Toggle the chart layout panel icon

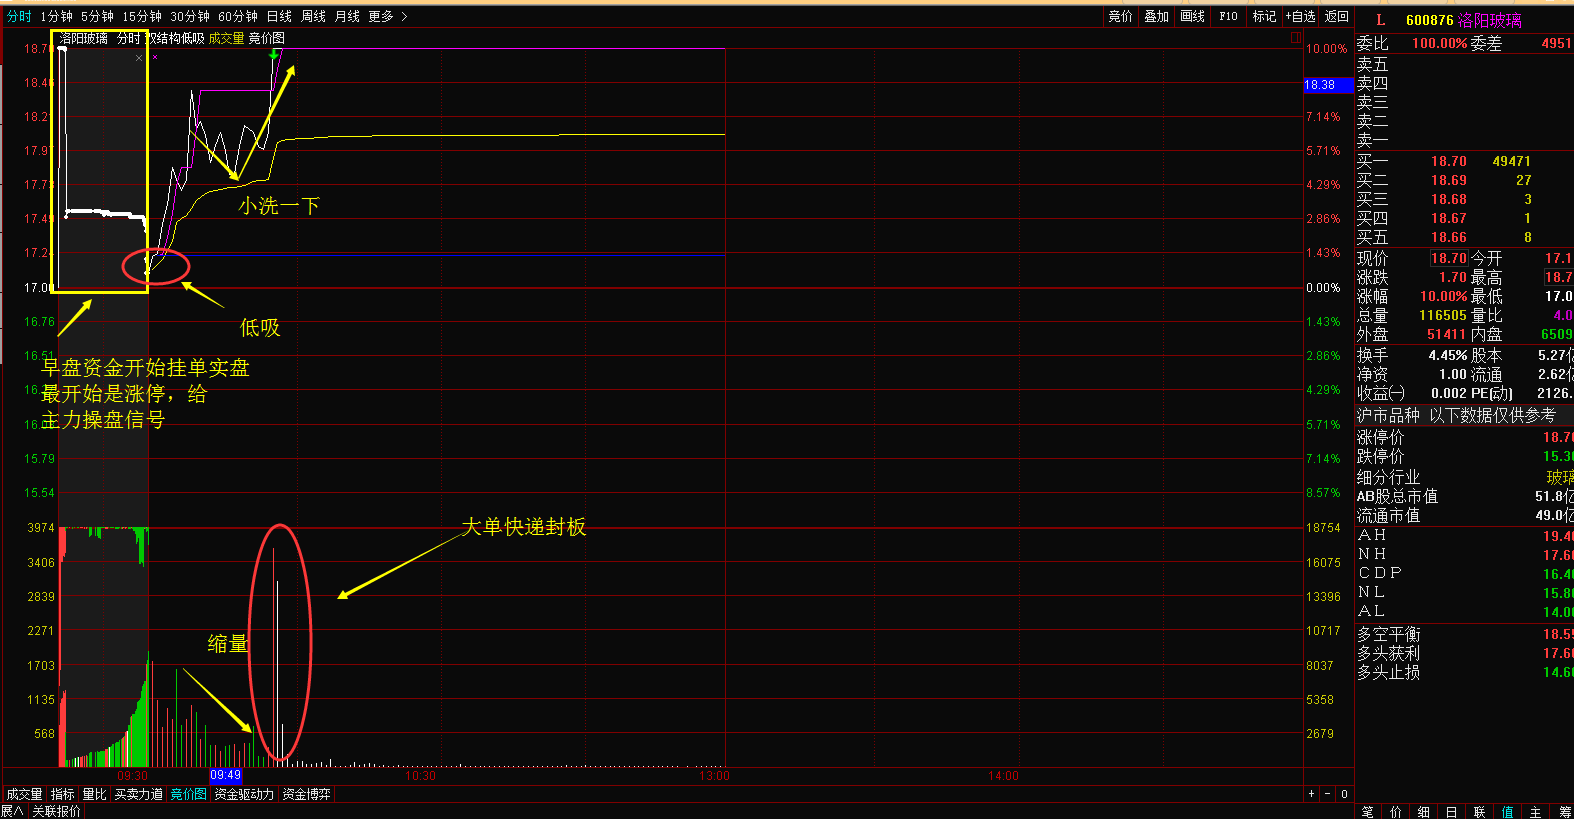pos(1296,37)
